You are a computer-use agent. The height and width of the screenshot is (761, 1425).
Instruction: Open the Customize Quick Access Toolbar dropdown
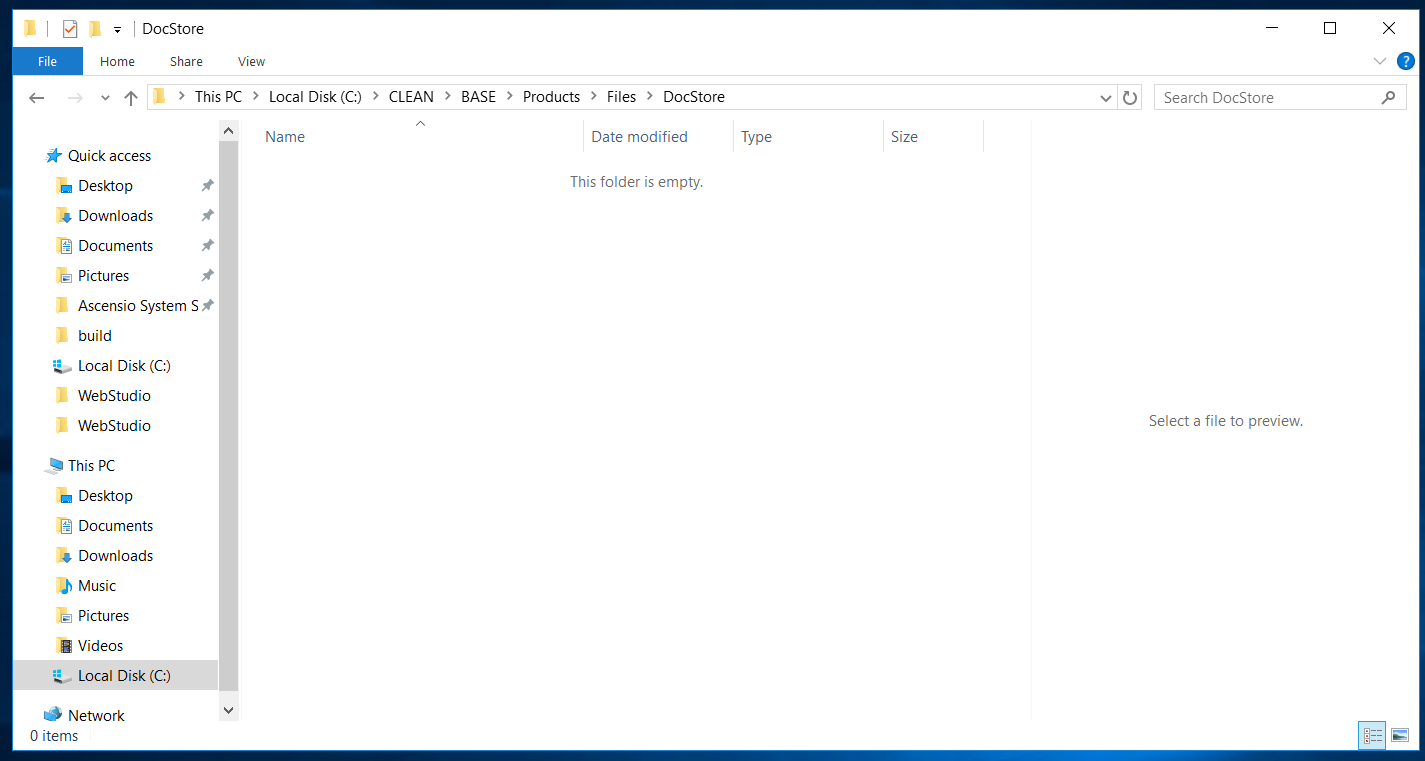point(117,30)
